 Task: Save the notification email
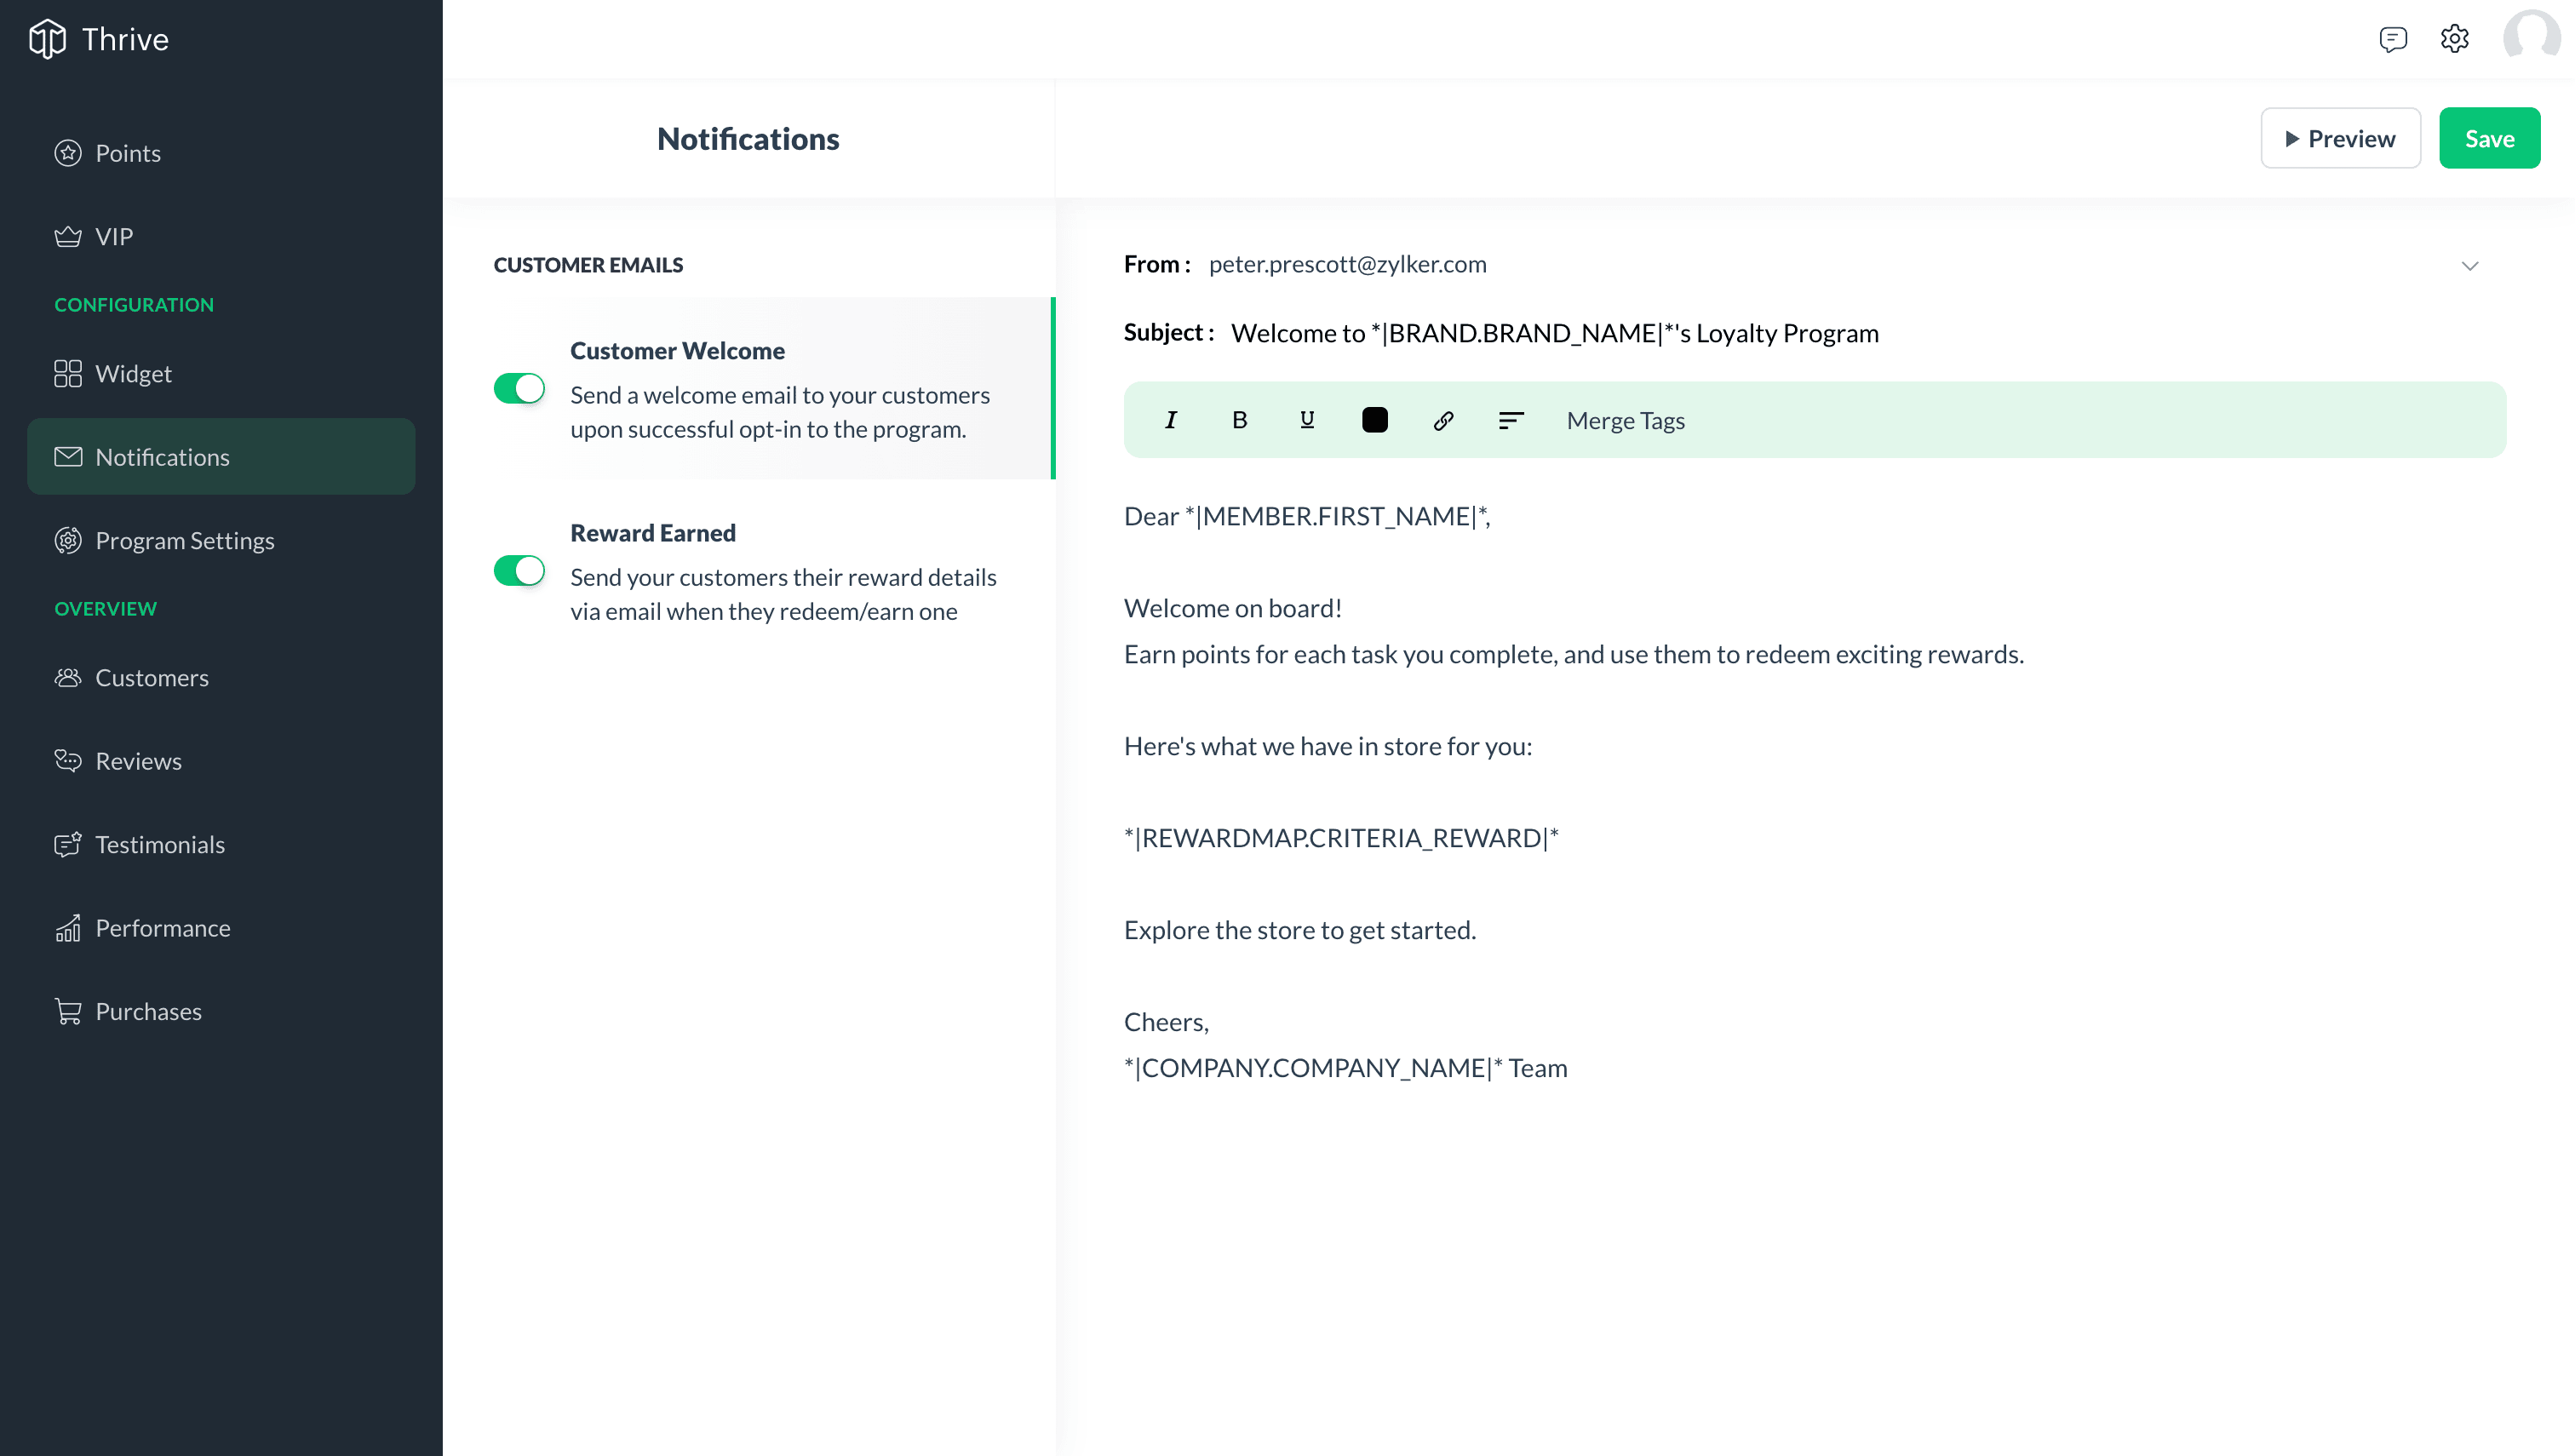[2489, 138]
